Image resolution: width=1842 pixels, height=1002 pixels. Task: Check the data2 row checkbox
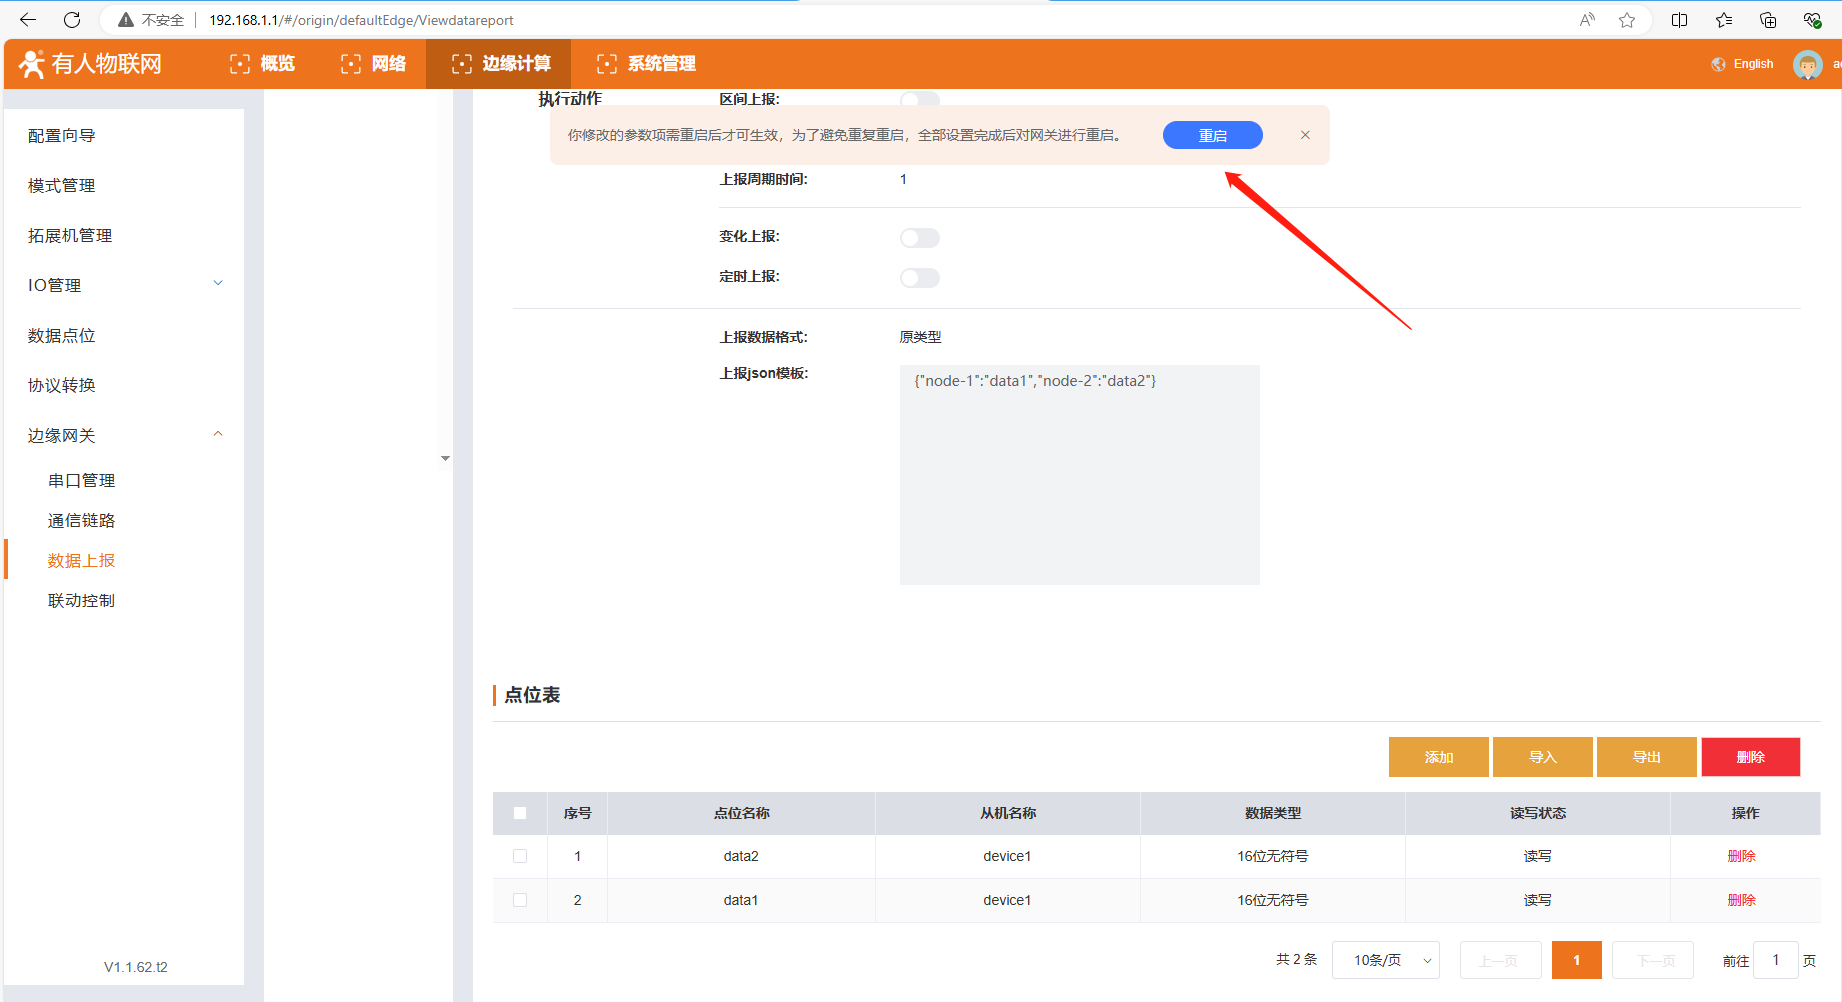point(520,856)
